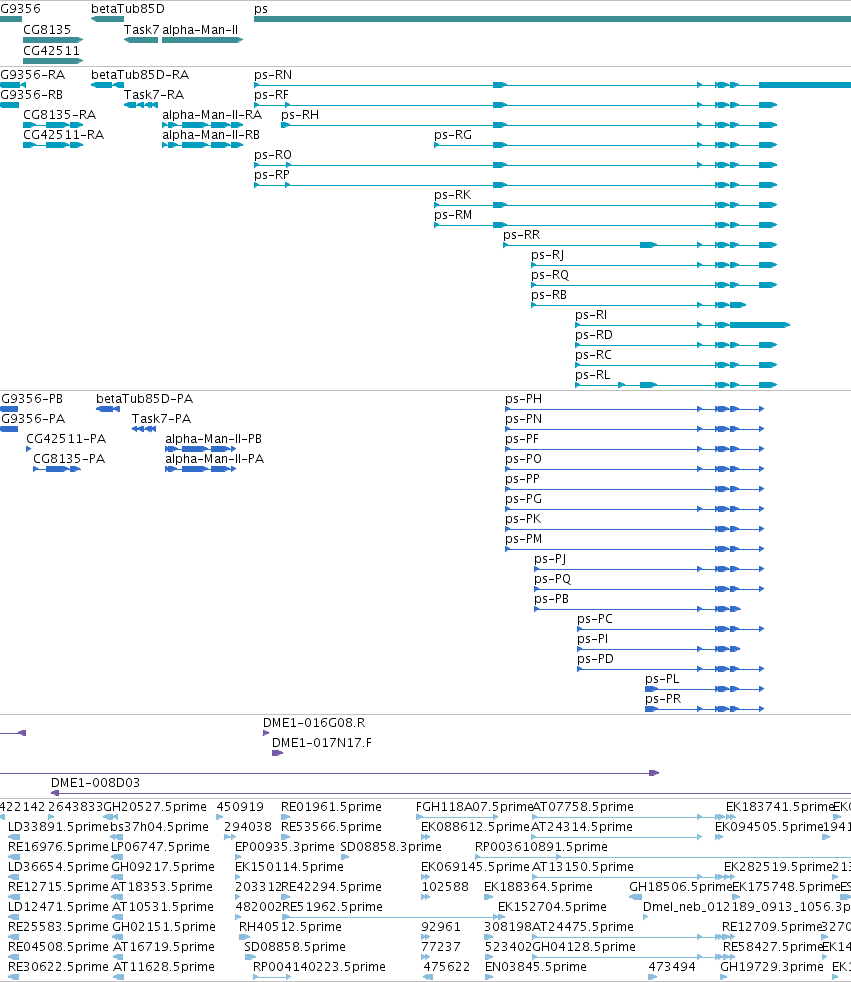This screenshot has width=851, height=982.
Task: Click the ps-RI transcript label
Action: point(591,315)
